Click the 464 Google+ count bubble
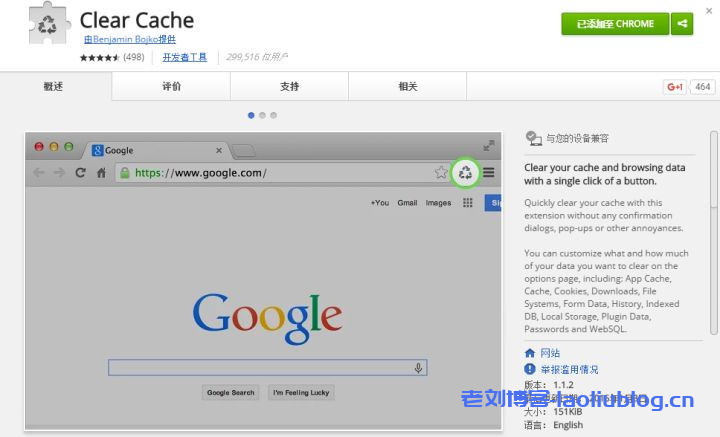This screenshot has width=720, height=437. 703,87
